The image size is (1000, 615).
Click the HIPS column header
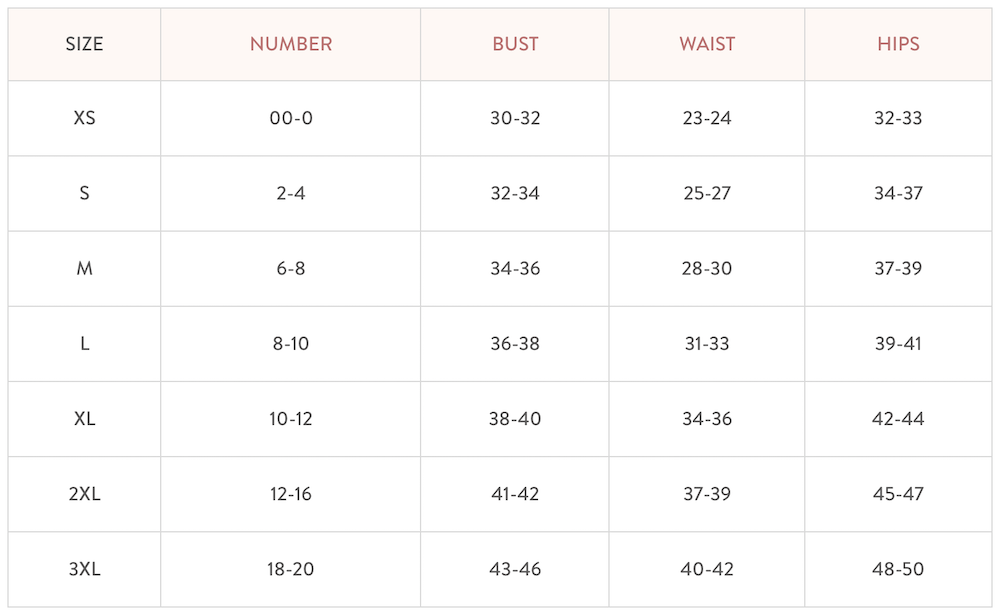pyautogui.click(x=899, y=44)
